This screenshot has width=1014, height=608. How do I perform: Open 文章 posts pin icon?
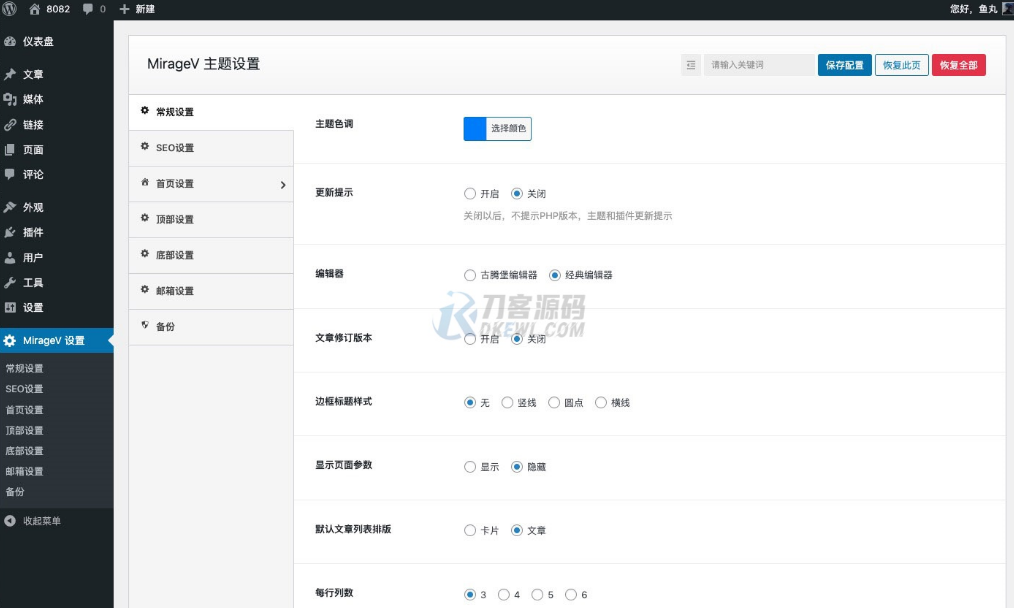click(10, 74)
